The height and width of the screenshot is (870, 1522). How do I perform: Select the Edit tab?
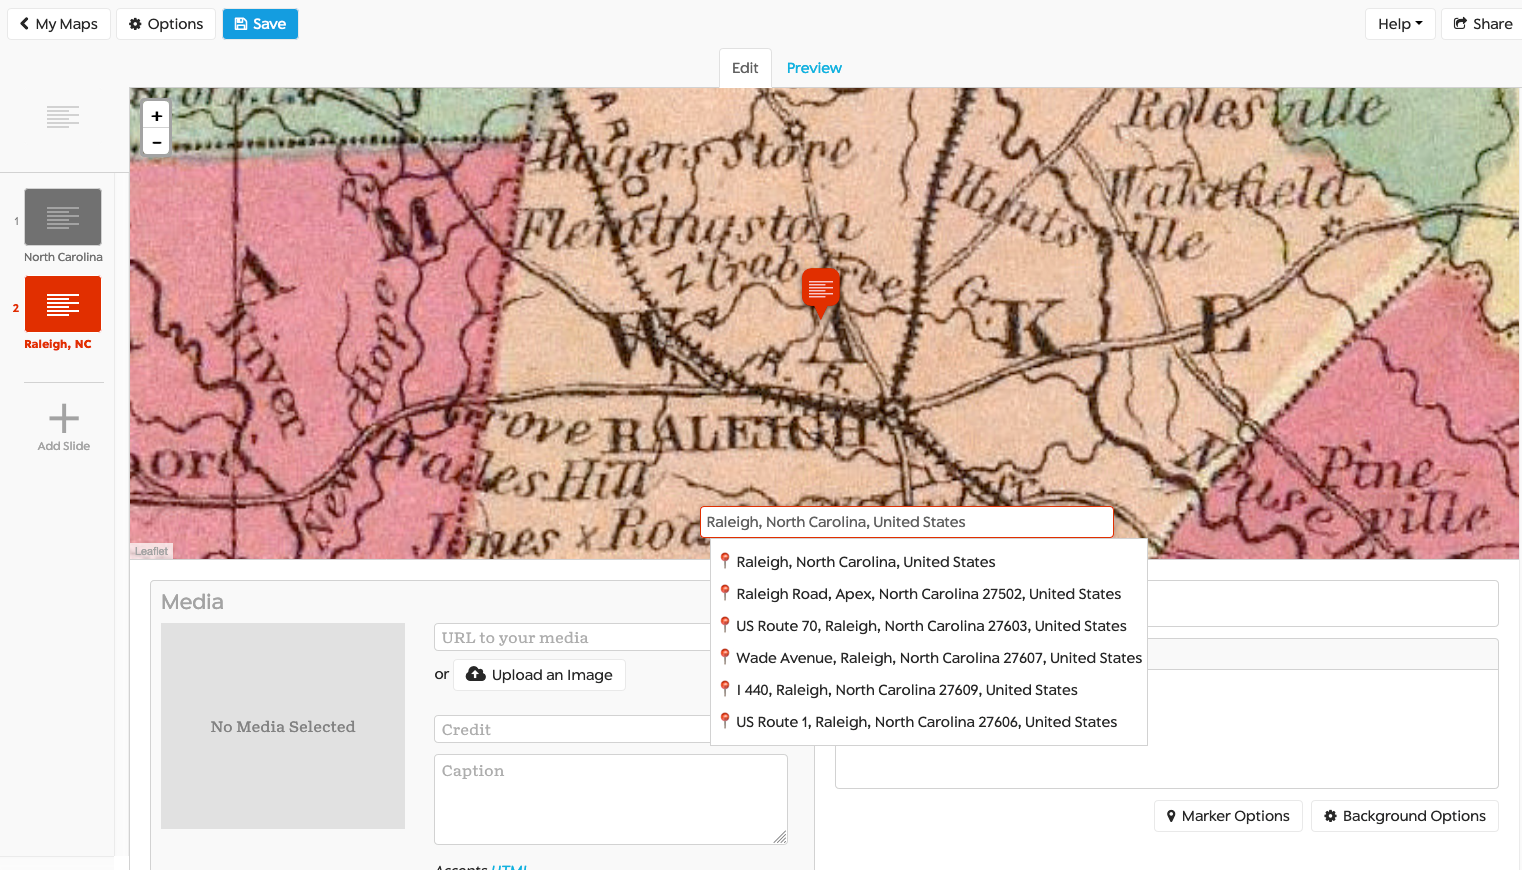tap(744, 67)
